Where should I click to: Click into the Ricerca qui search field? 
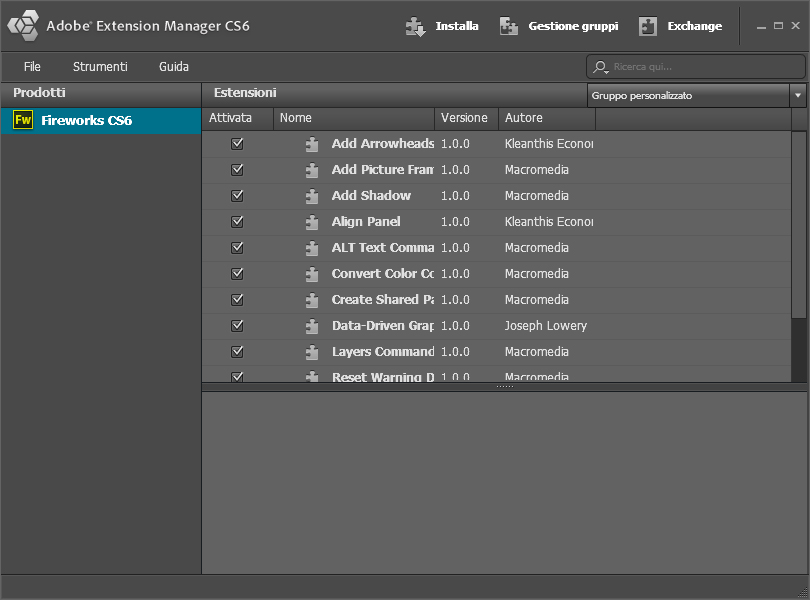[700, 67]
